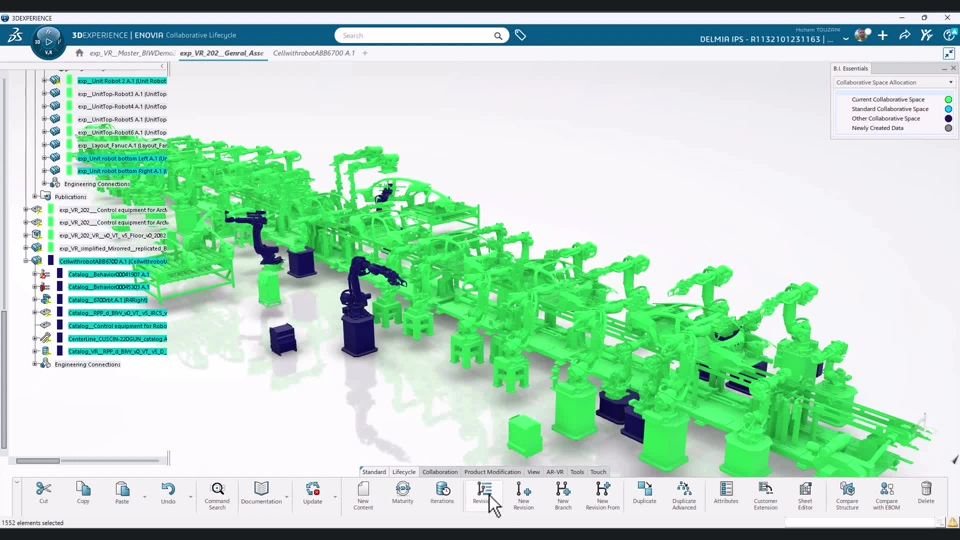
Task: Expand the Publications node
Action: (35, 197)
